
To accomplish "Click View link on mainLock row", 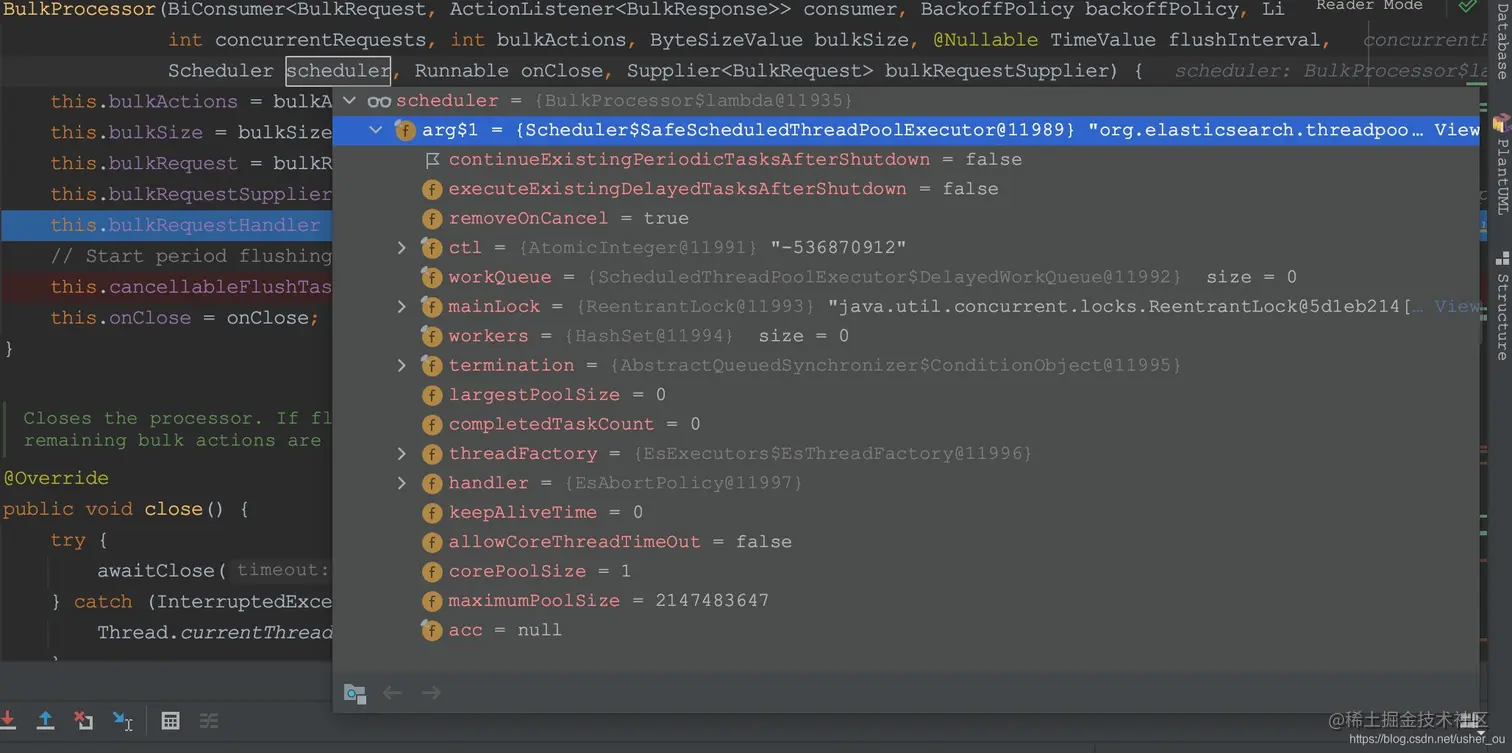I will point(1456,307).
